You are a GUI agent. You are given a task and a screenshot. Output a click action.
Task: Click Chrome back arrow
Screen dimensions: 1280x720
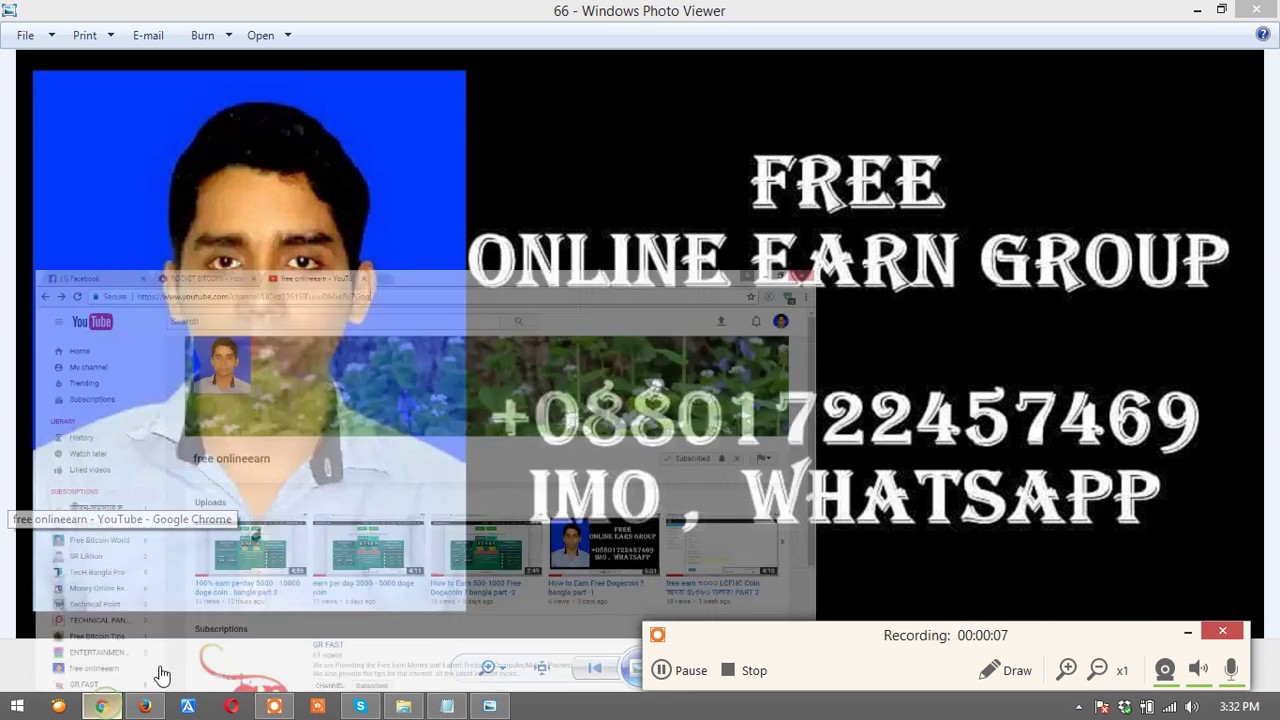45,296
